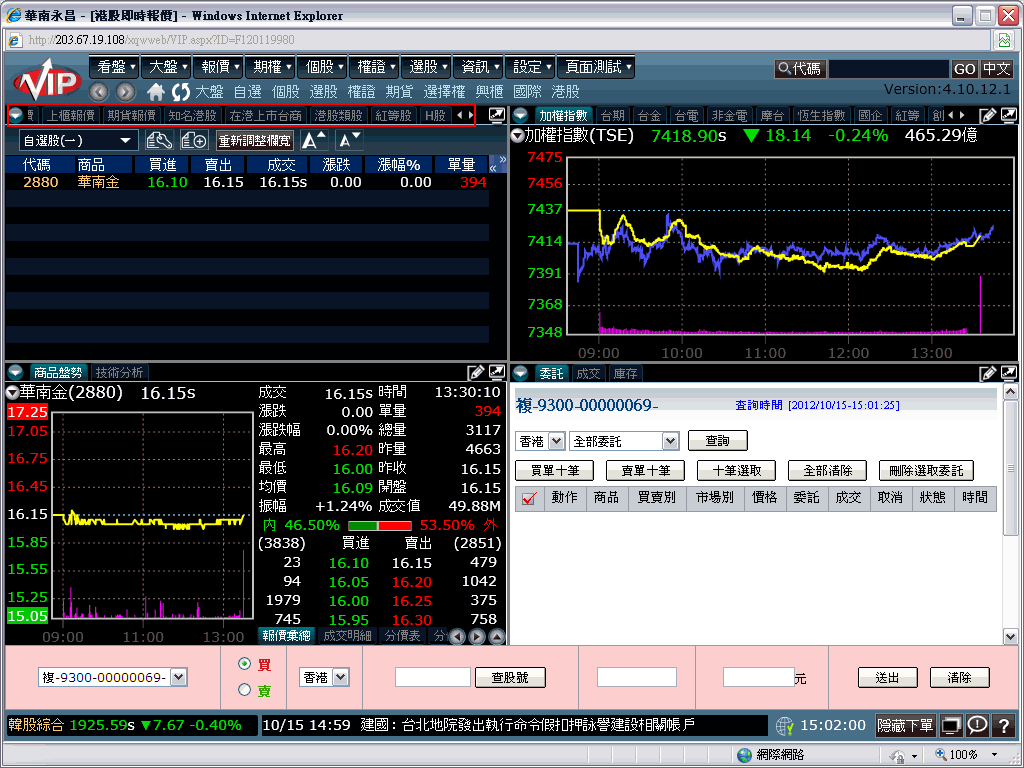Switch to the 恆生指數 chart tab
1024x768 pixels.
coord(821,115)
